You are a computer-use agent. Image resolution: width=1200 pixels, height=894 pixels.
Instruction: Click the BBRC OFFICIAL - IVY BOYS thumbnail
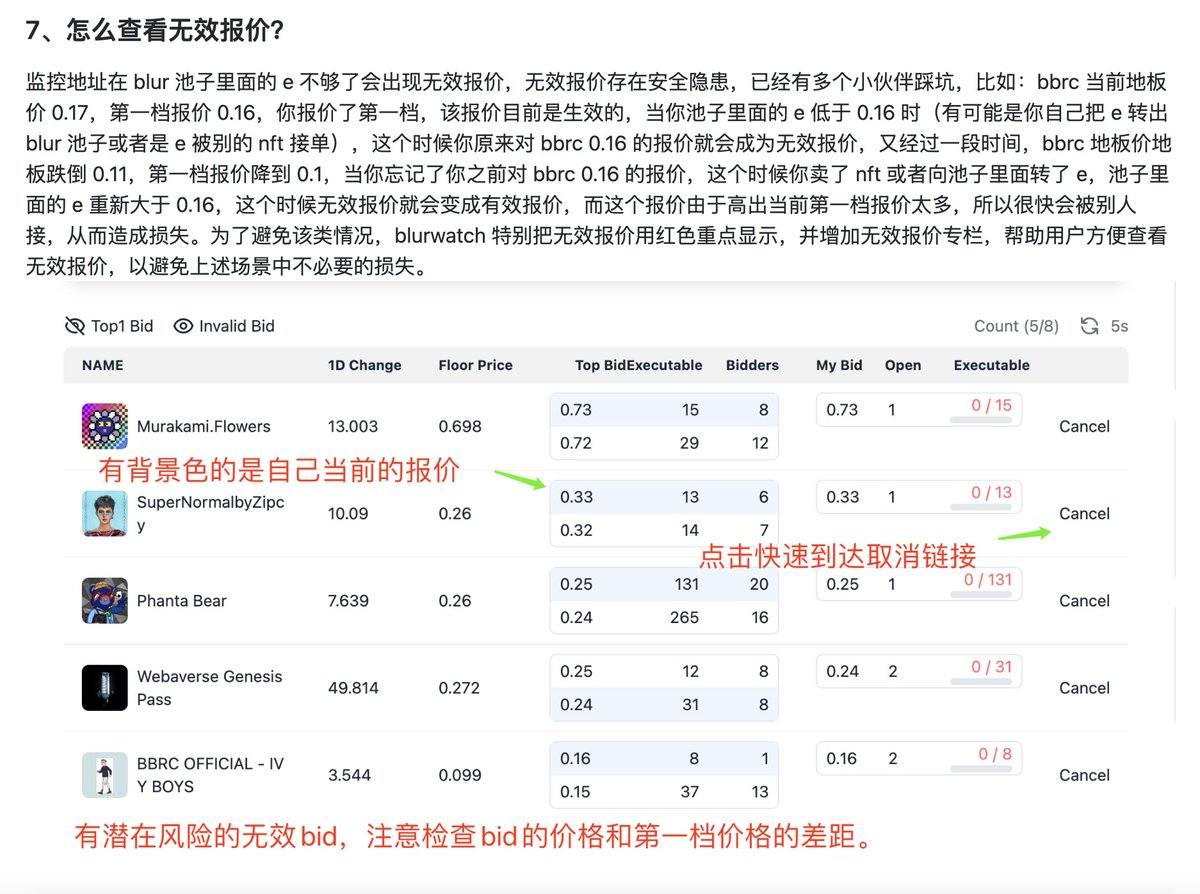[105, 775]
